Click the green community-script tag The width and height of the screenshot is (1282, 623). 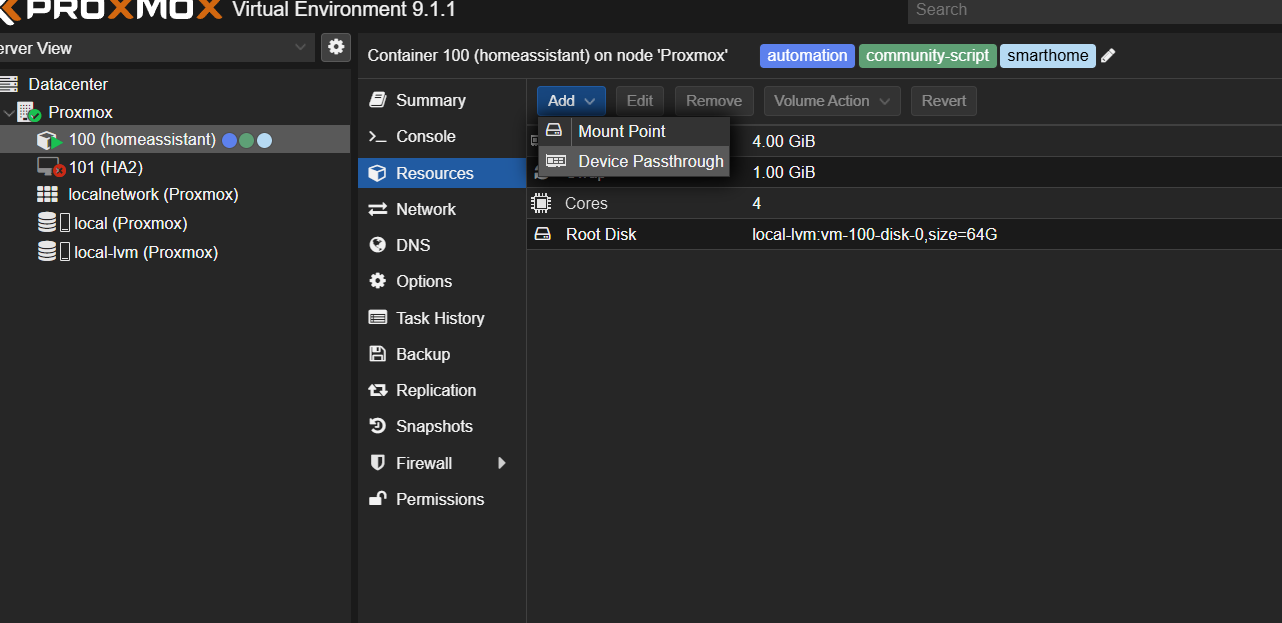click(x=927, y=56)
